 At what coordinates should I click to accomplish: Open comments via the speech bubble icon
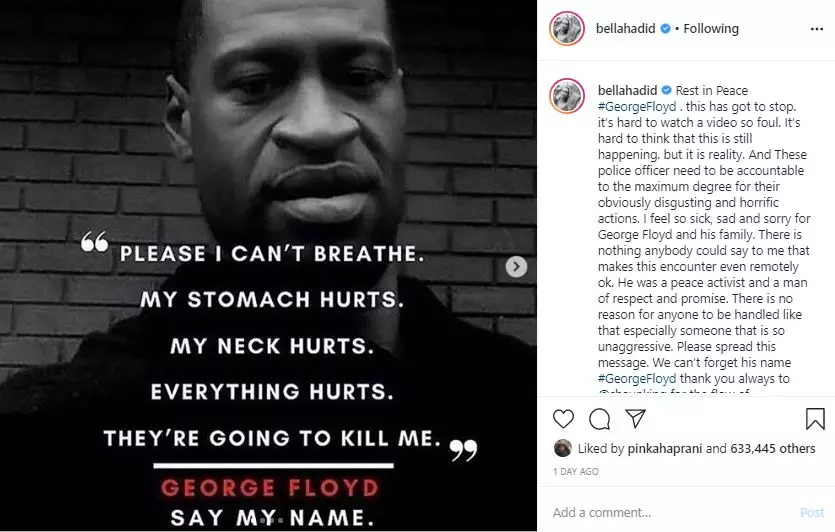coord(600,419)
